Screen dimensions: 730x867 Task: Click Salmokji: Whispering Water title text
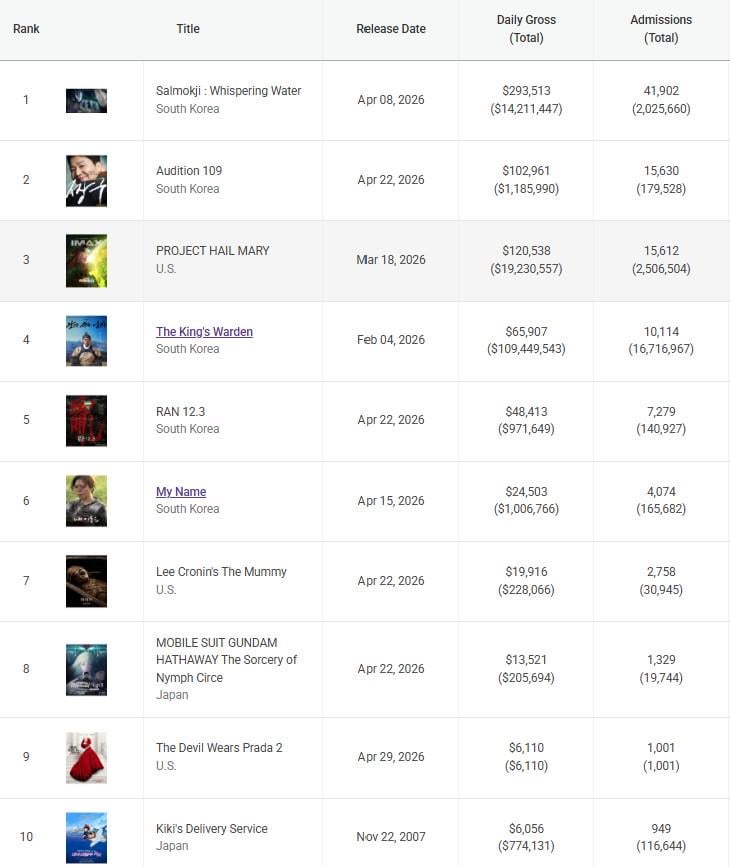tap(228, 91)
